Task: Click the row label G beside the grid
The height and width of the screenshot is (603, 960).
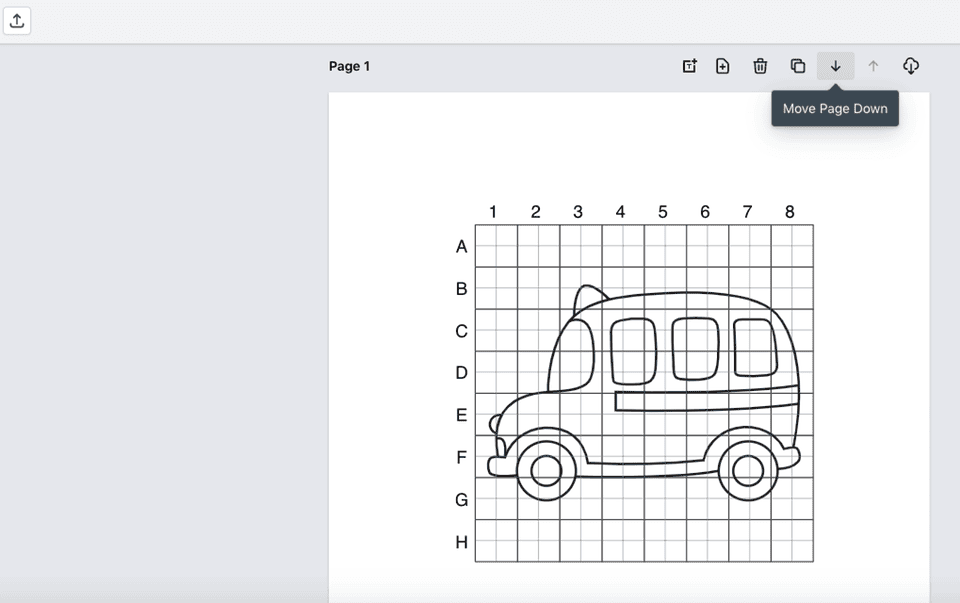Action: 461,500
